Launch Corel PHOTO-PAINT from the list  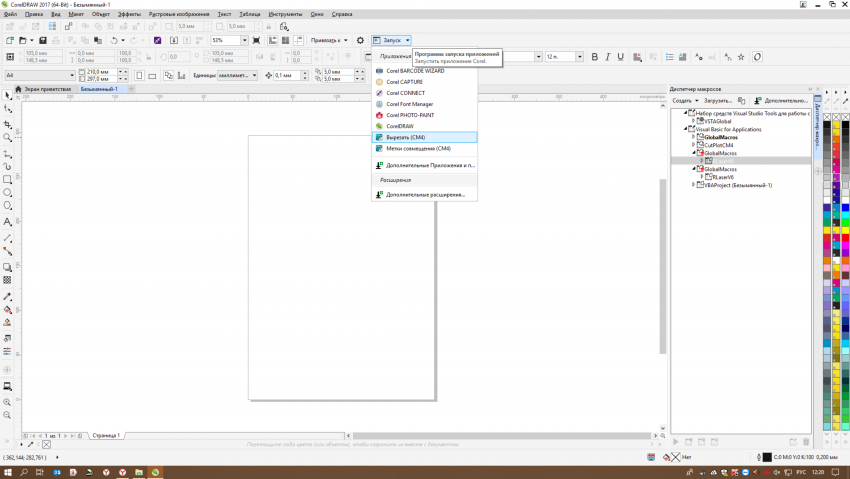point(409,115)
